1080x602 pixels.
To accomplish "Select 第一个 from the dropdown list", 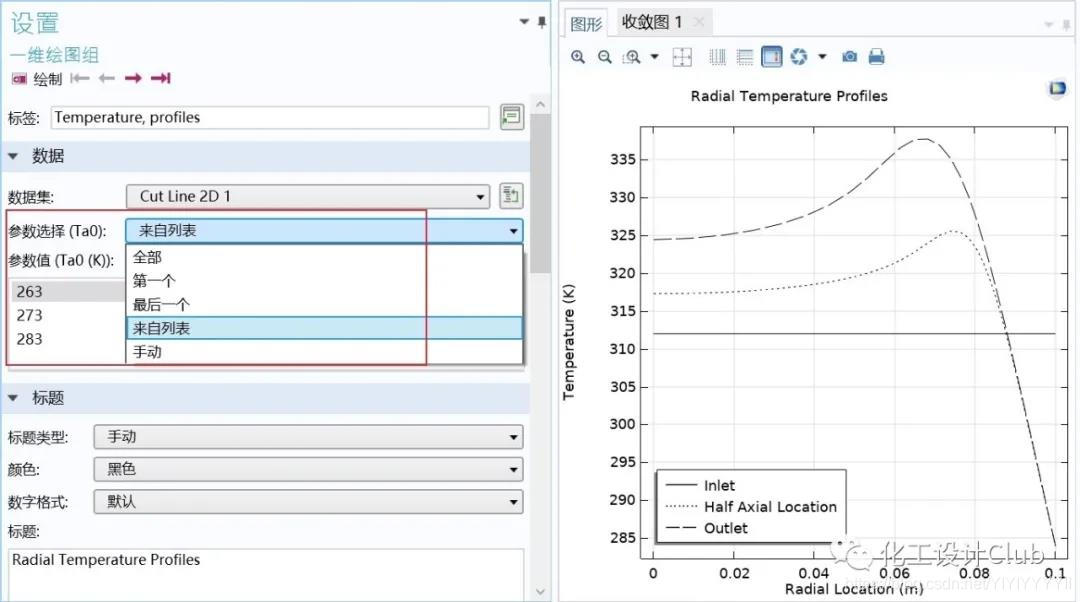I will pyautogui.click(x=324, y=281).
